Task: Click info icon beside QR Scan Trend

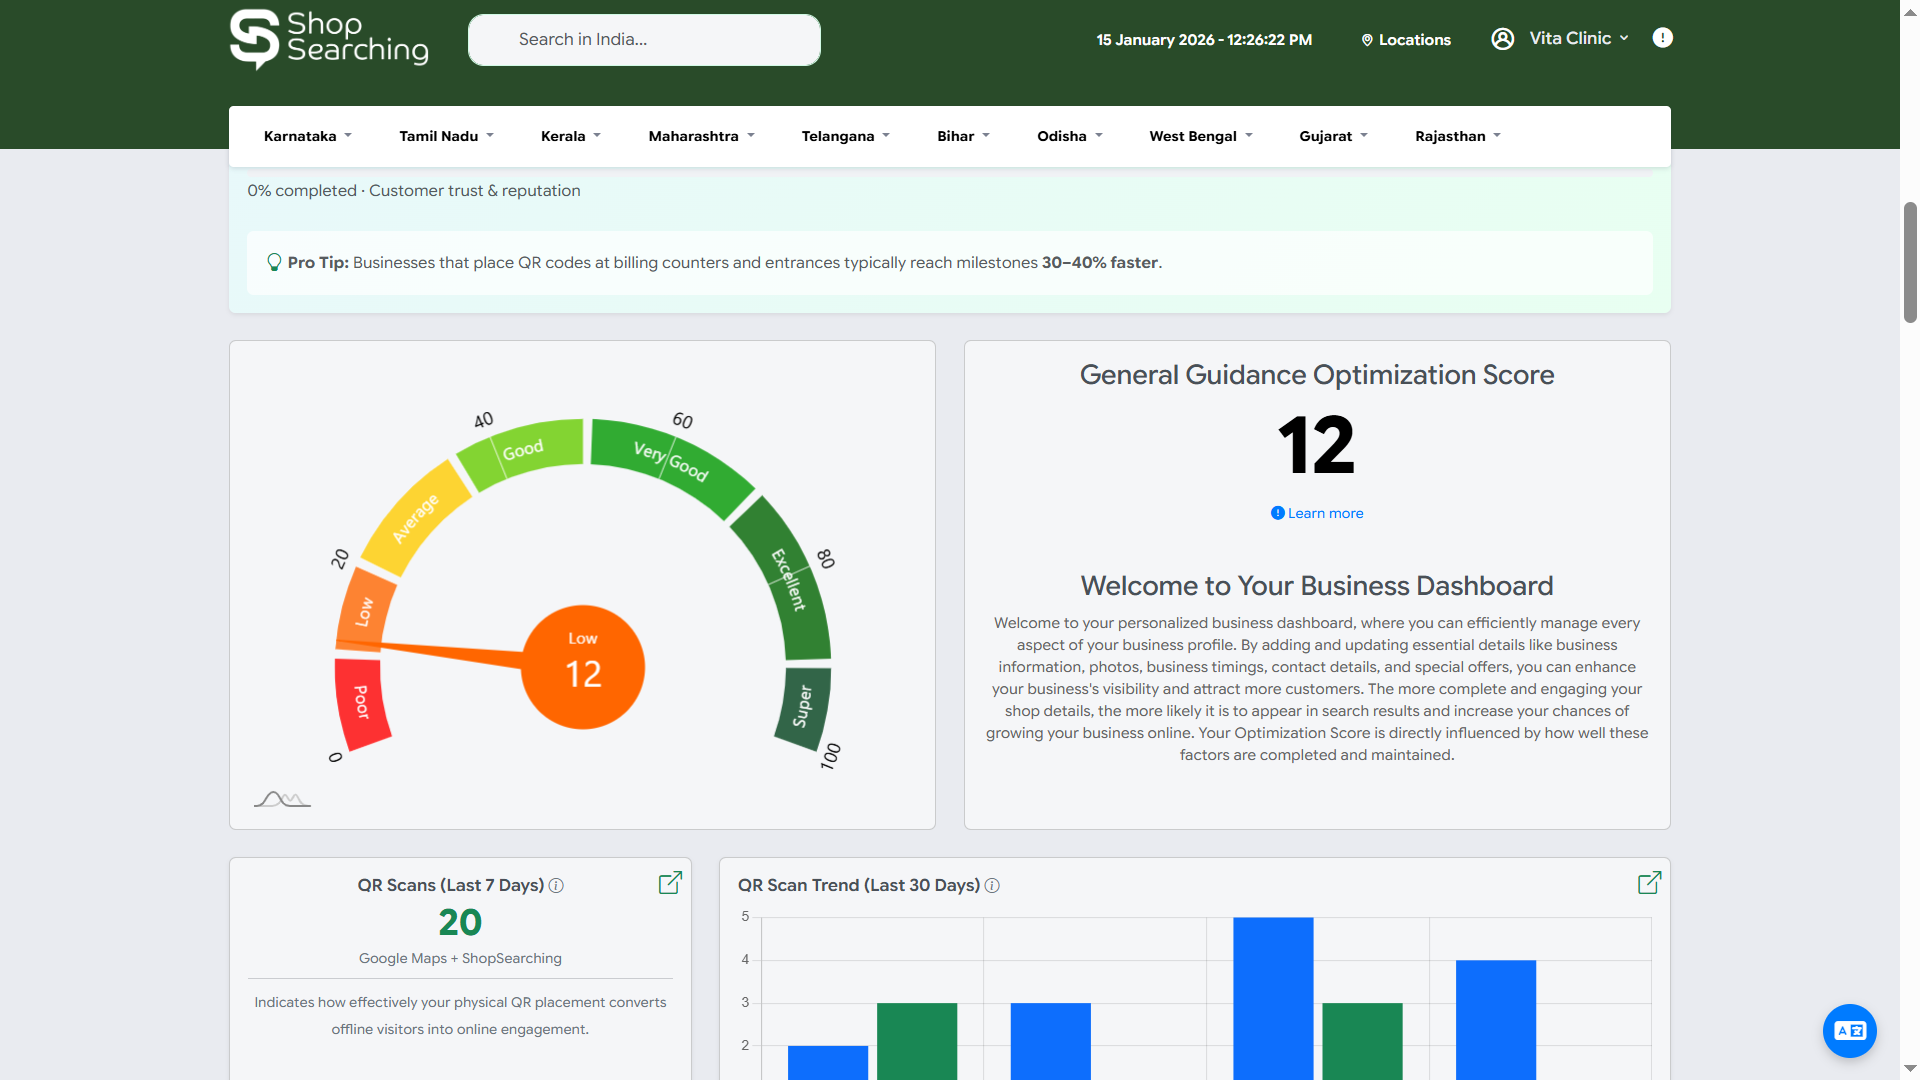Action: [992, 886]
